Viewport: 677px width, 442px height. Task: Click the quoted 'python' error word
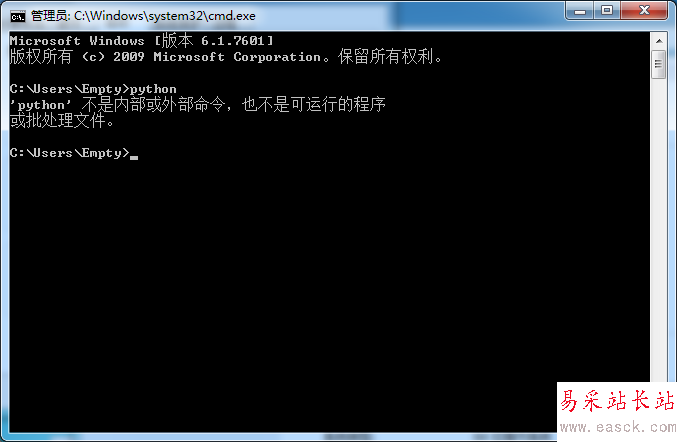point(40,105)
